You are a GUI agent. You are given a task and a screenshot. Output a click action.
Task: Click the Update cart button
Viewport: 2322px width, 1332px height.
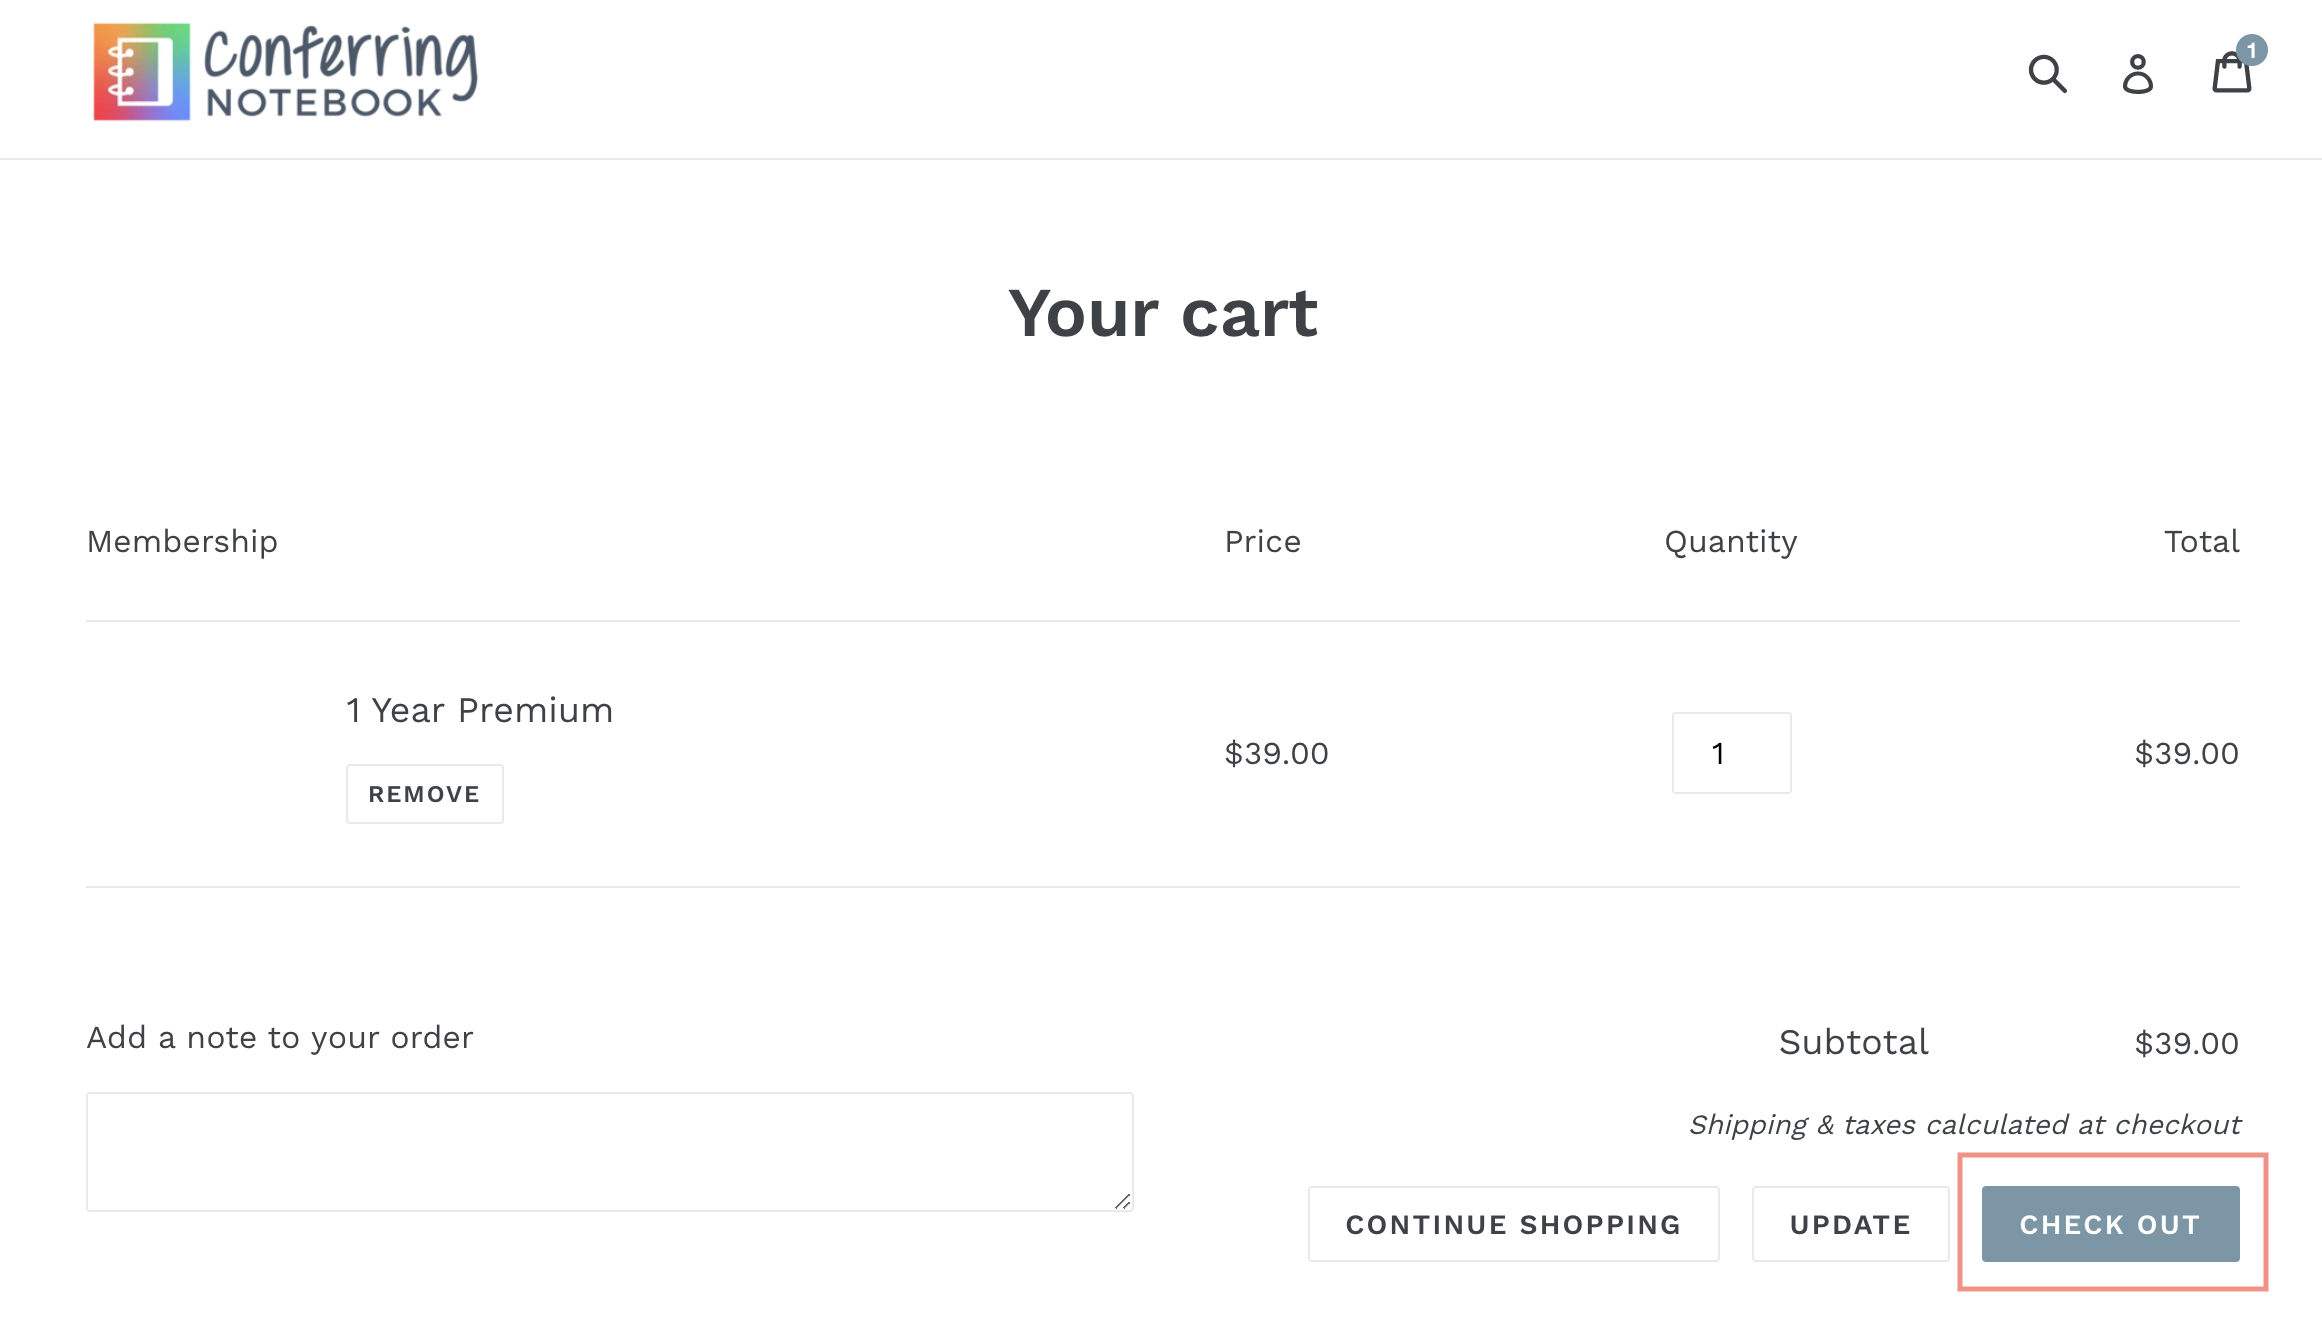coord(1850,1224)
